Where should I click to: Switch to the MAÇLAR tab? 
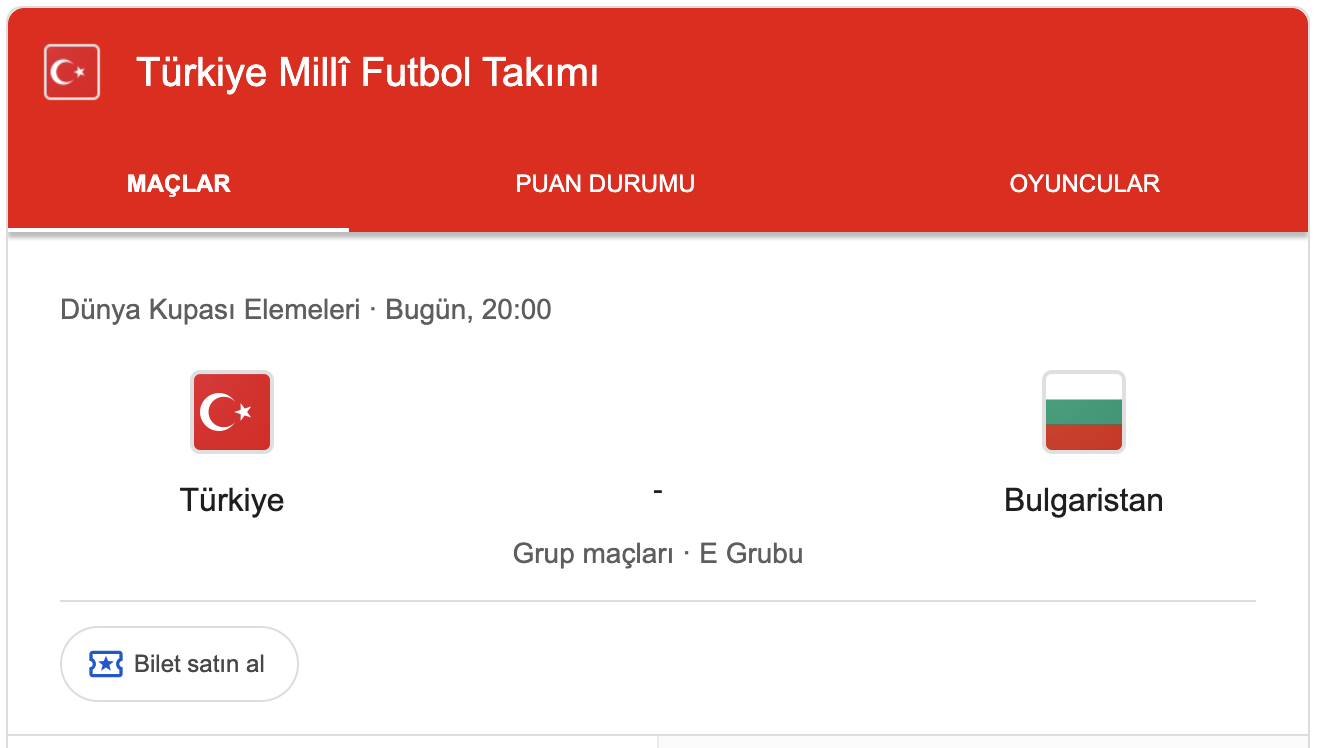tap(179, 184)
